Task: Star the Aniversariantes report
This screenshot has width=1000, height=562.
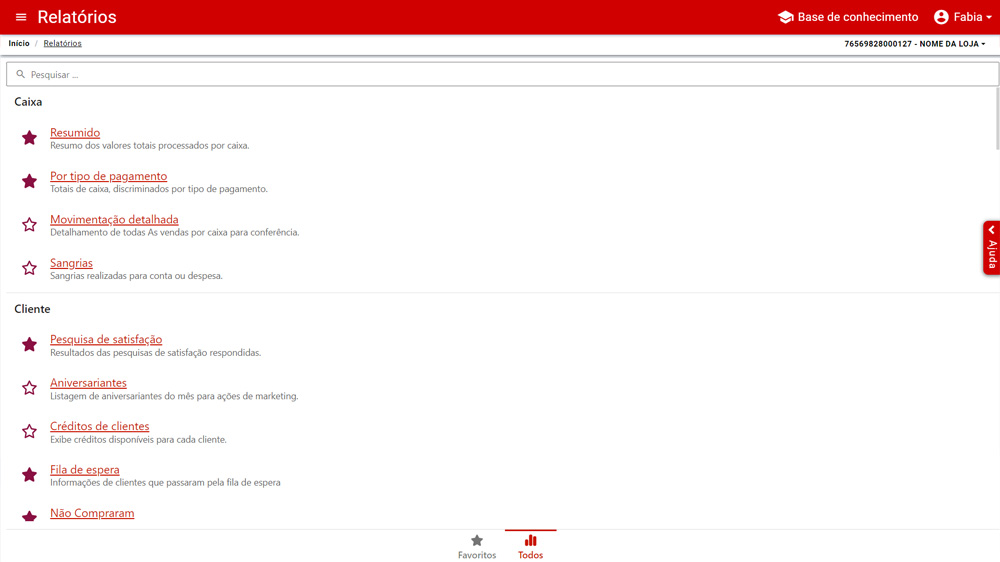Action: click(x=30, y=388)
